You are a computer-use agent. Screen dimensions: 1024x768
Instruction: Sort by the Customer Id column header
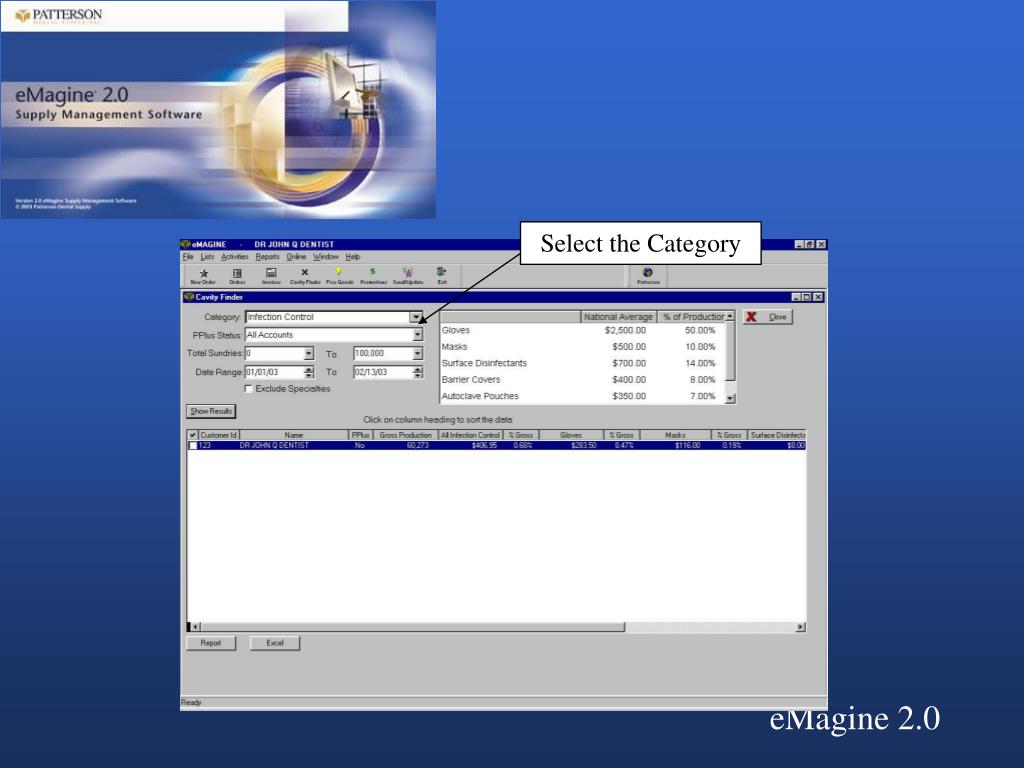tap(218, 435)
